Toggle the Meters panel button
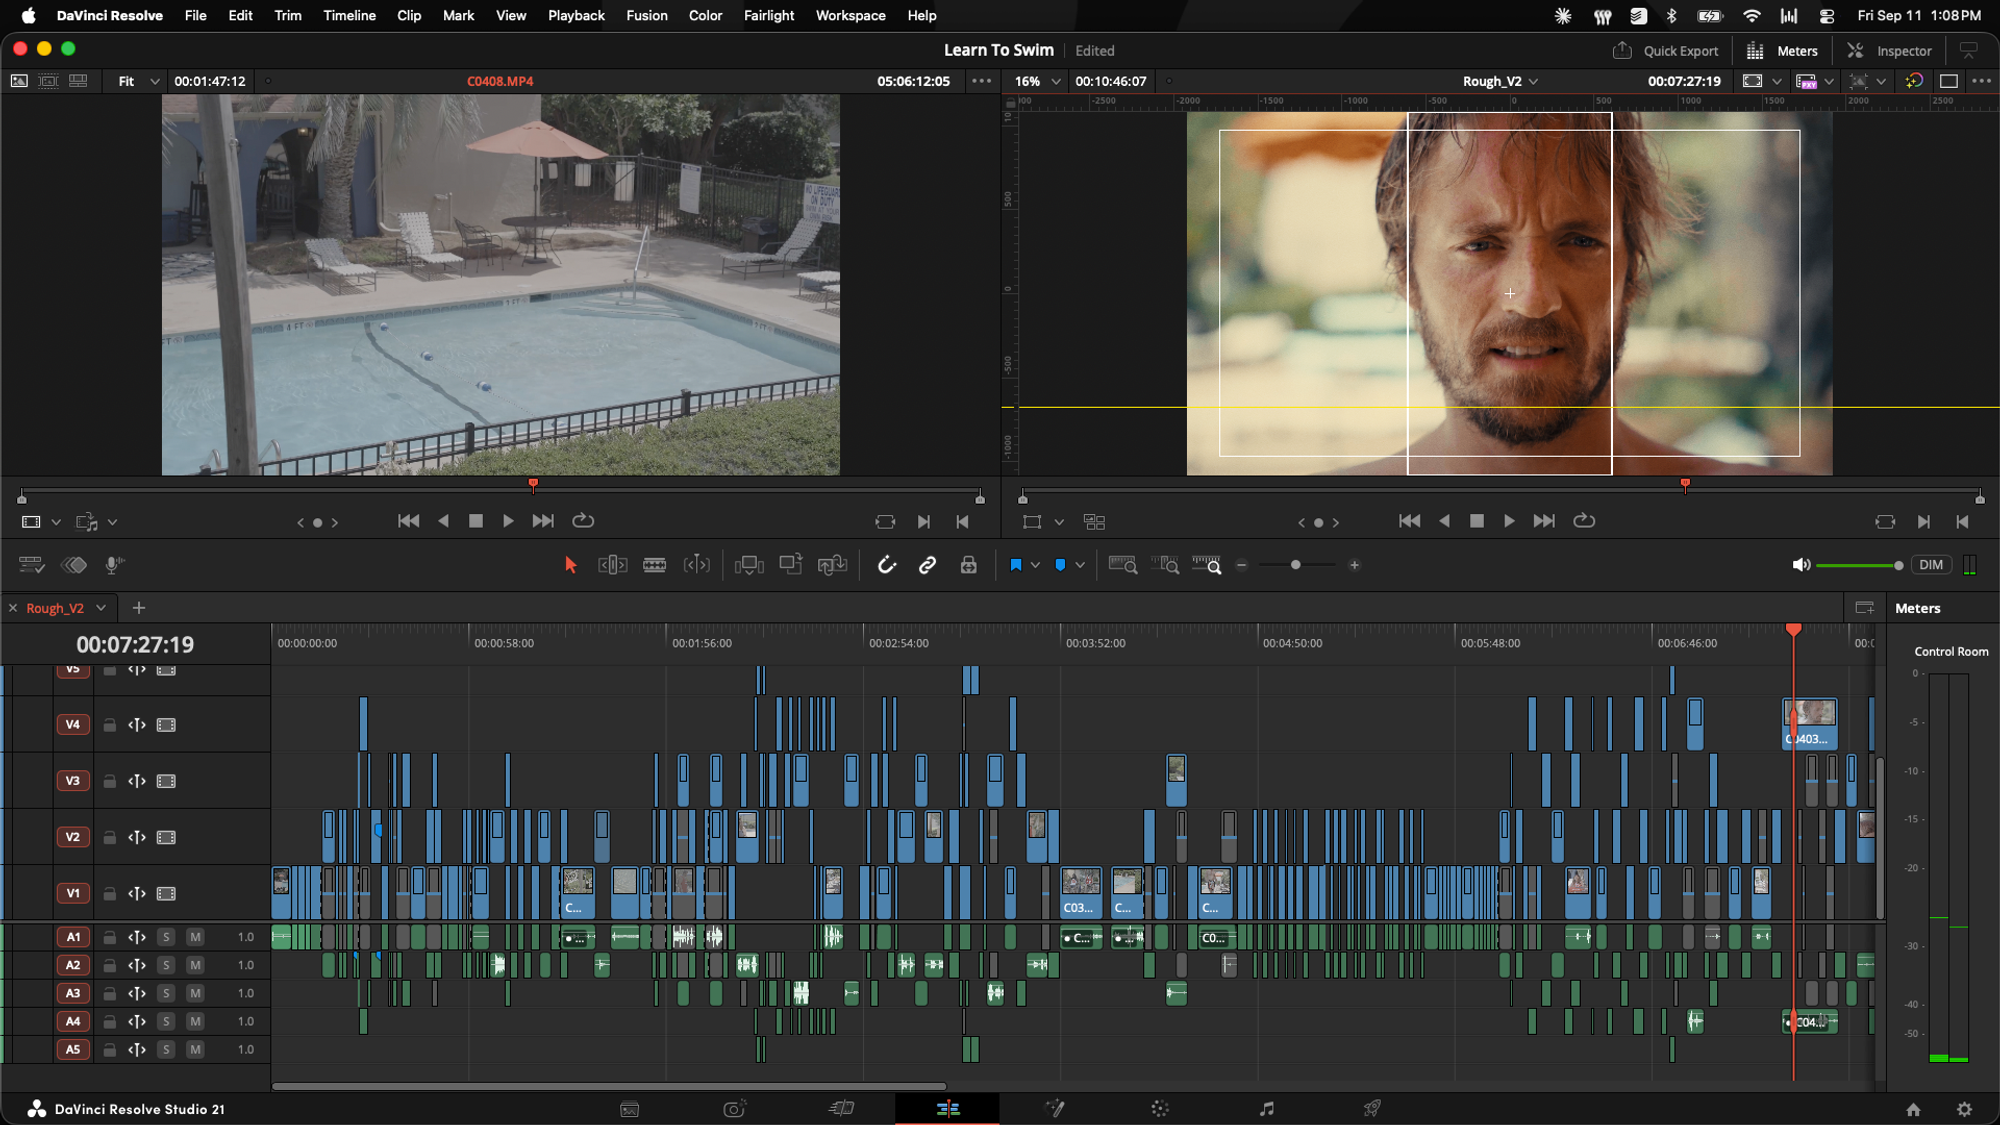Image resolution: width=2000 pixels, height=1125 pixels. 1782,51
